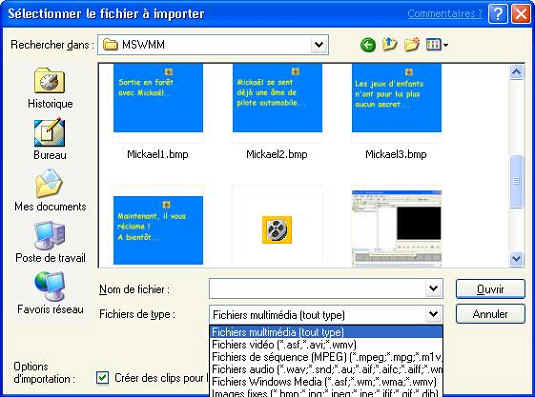Click the Ouvrir button
535x397 pixels.
pos(490,289)
